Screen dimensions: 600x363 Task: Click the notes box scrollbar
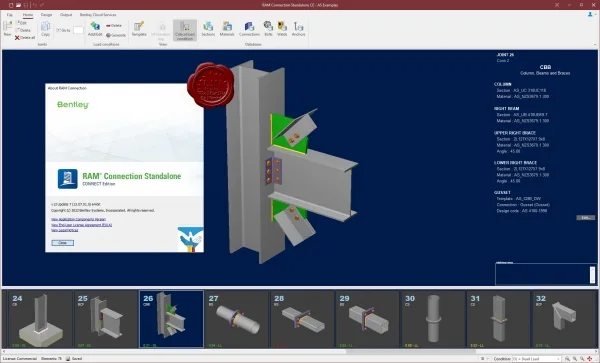(592, 275)
